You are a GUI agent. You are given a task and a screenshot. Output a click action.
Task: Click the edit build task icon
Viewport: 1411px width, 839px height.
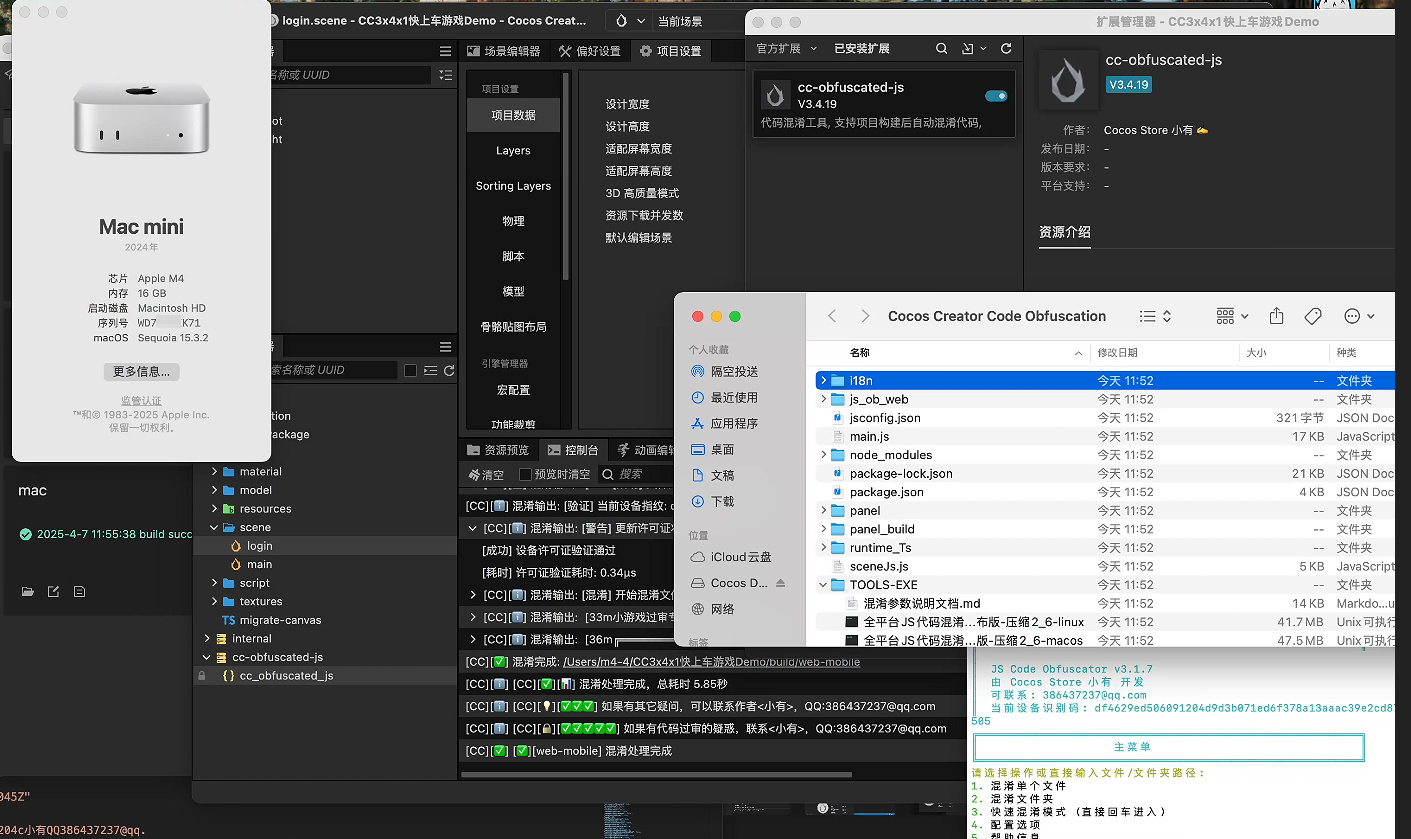click(54, 592)
